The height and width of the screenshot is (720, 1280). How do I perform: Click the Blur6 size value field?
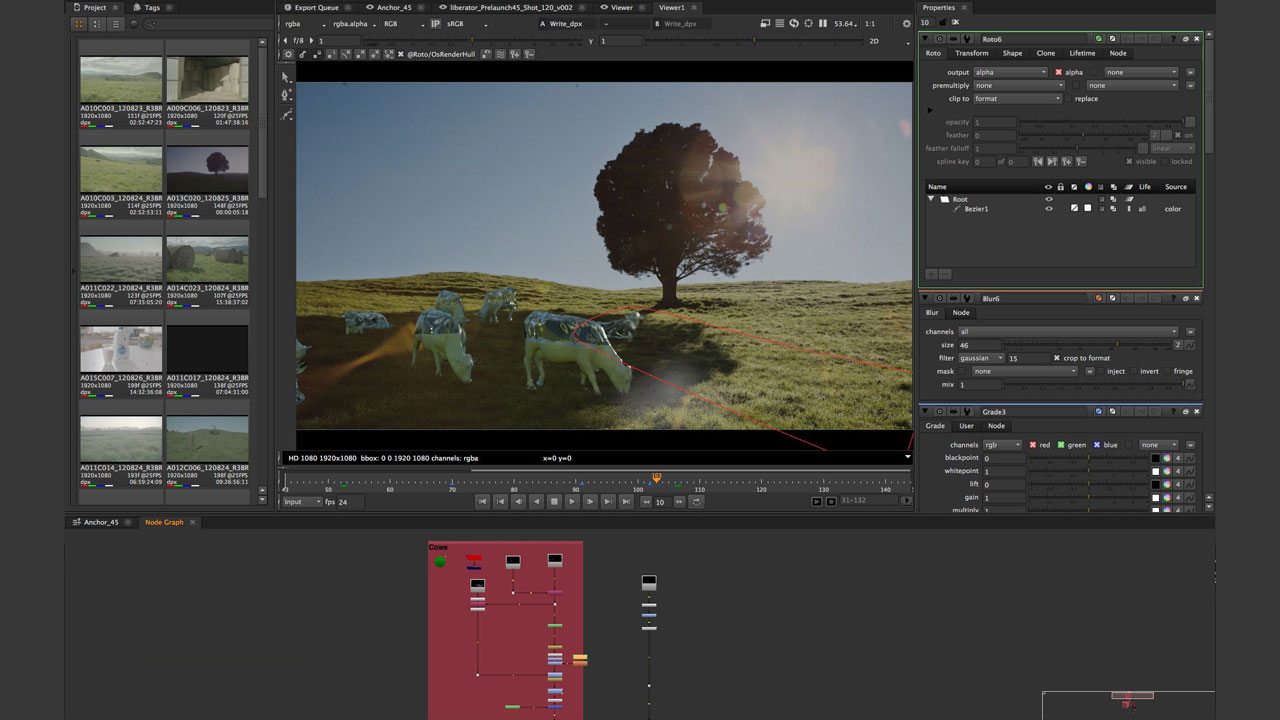coord(980,345)
